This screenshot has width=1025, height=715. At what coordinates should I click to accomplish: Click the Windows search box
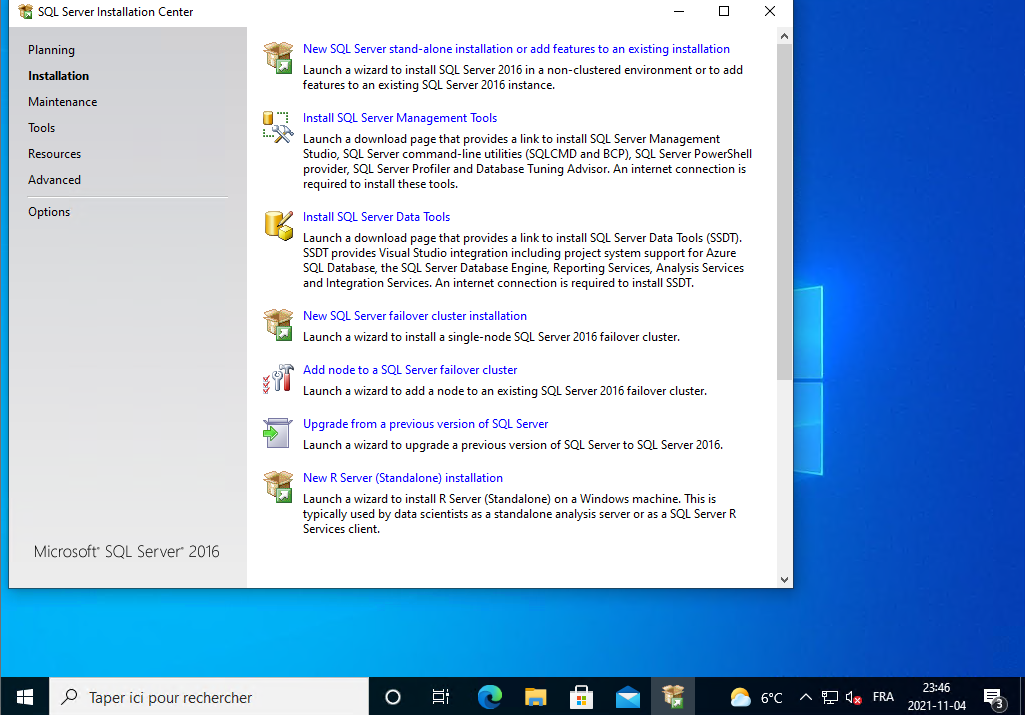210,697
